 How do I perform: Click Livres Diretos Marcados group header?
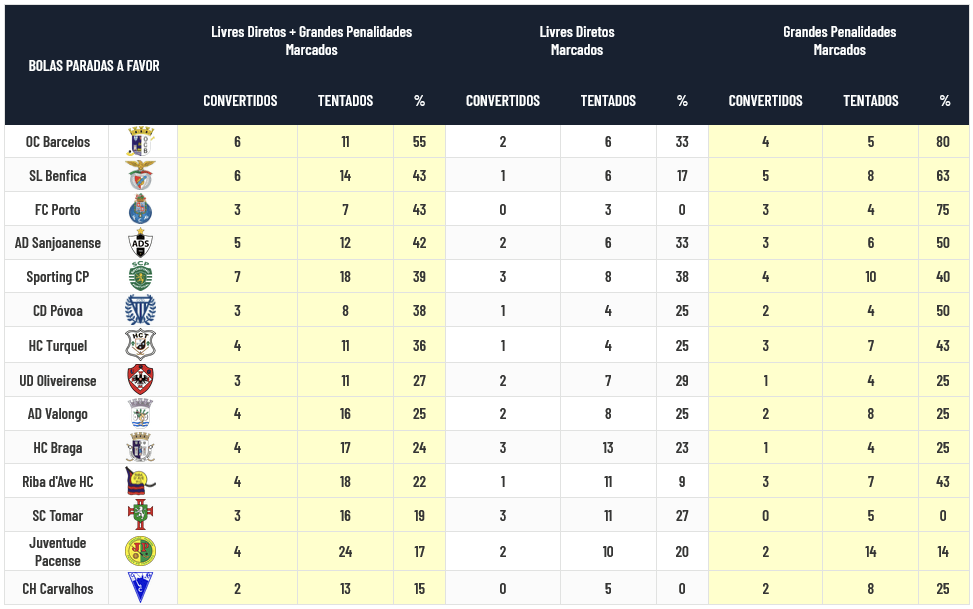click(x=577, y=41)
